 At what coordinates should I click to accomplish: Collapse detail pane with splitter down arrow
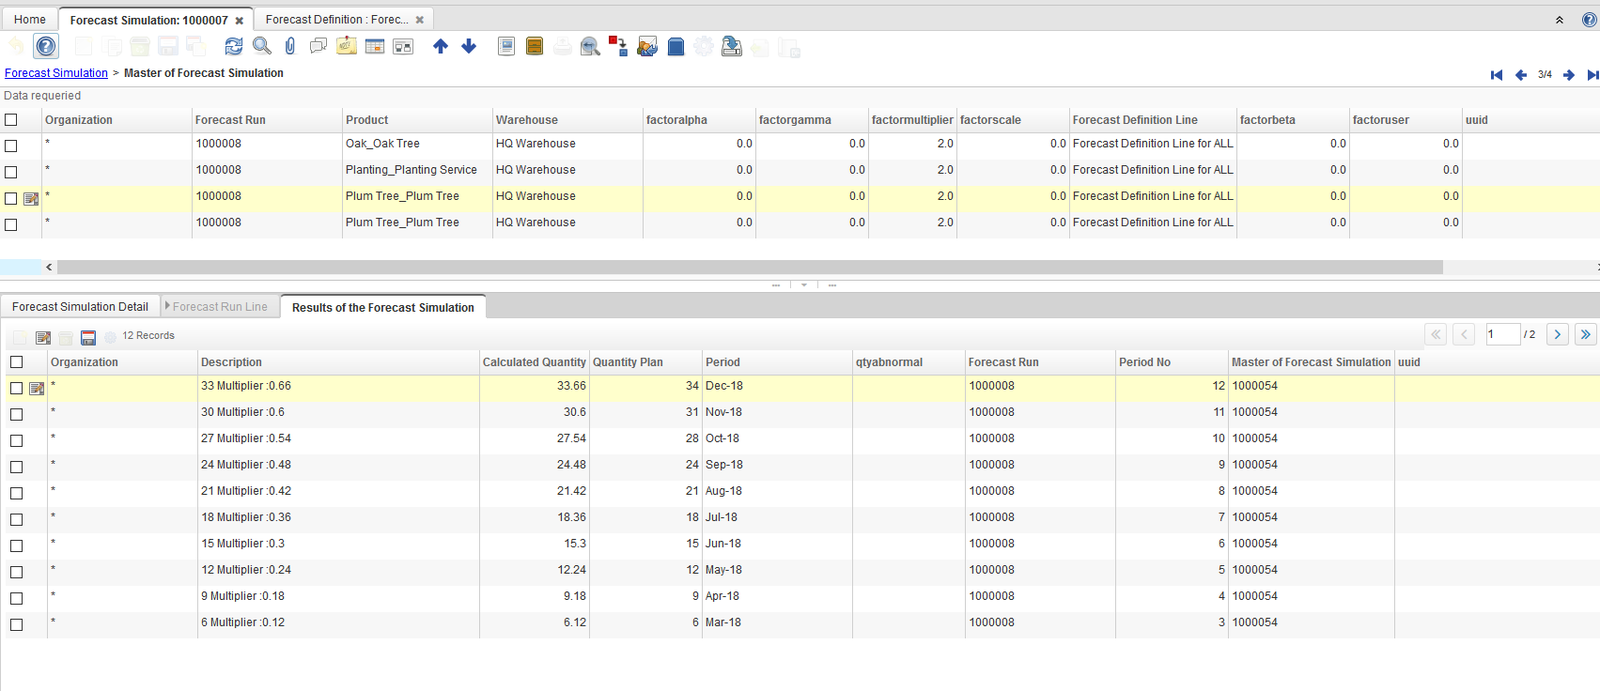[x=804, y=285]
